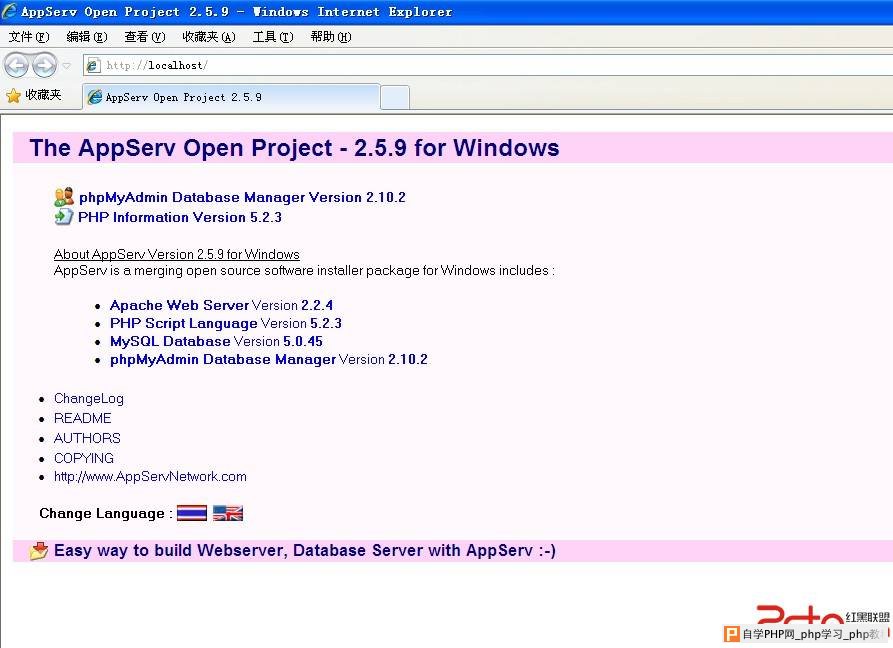Click 收藏夹 favorites button label

pyautogui.click(x=43, y=95)
